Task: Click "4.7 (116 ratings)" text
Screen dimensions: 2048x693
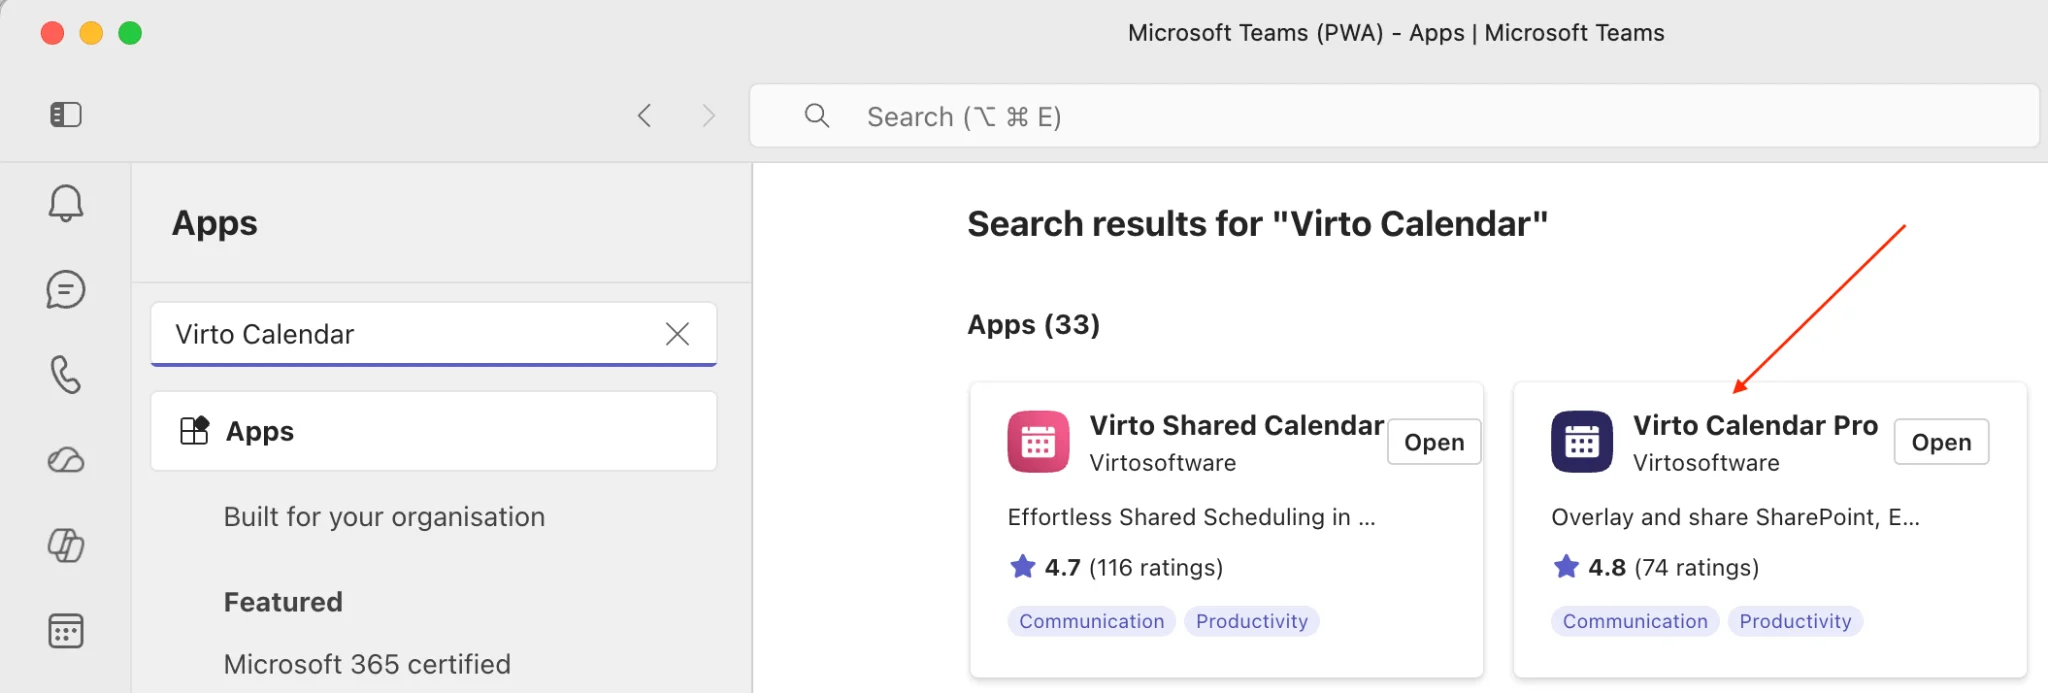Action: coord(1134,568)
